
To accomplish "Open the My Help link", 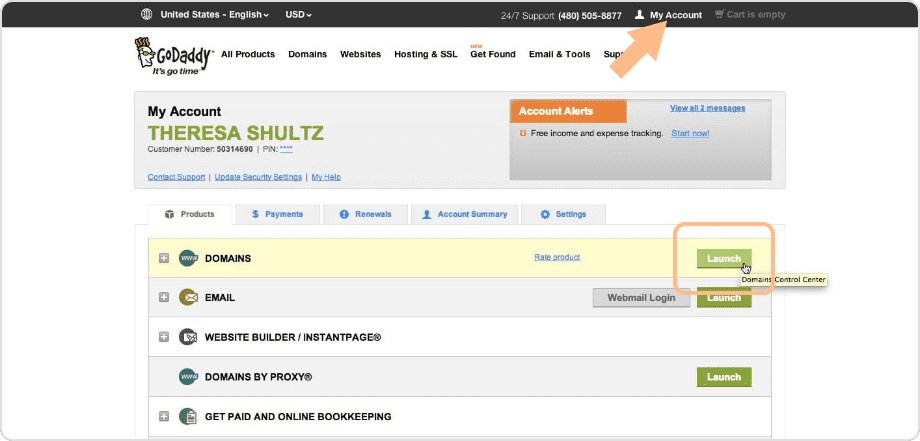I will (x=326, y=177).
